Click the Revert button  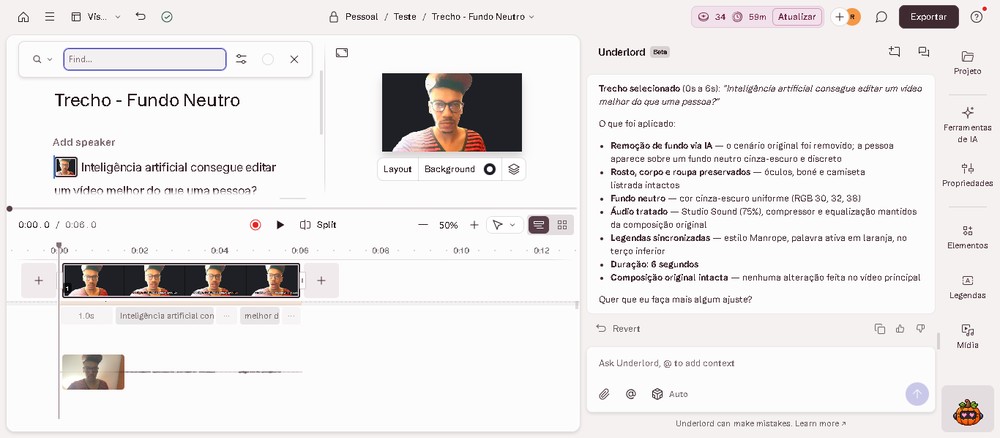(x=618, y=328)
